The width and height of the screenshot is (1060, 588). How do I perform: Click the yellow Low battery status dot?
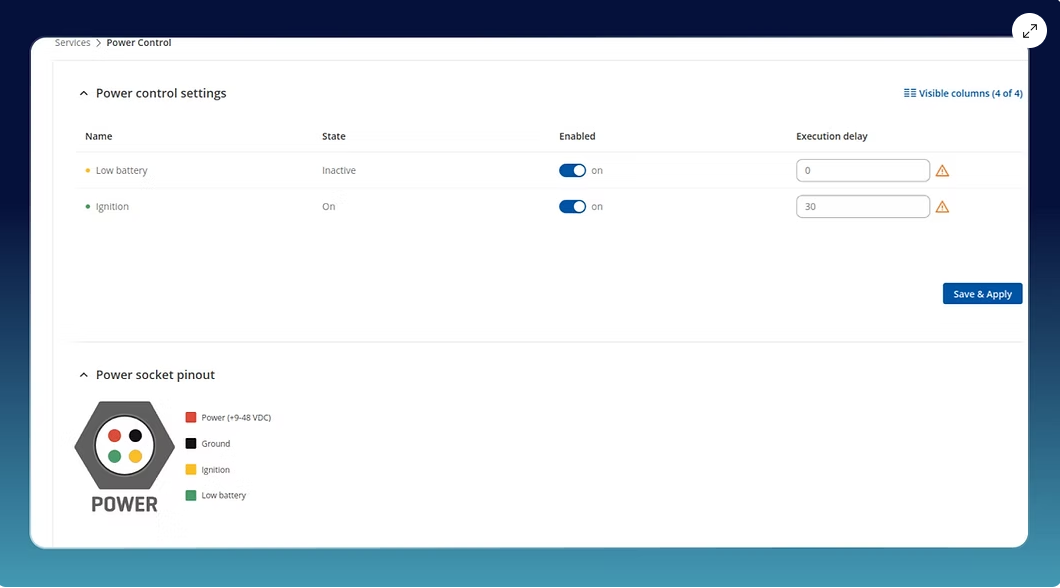[88, 171]
